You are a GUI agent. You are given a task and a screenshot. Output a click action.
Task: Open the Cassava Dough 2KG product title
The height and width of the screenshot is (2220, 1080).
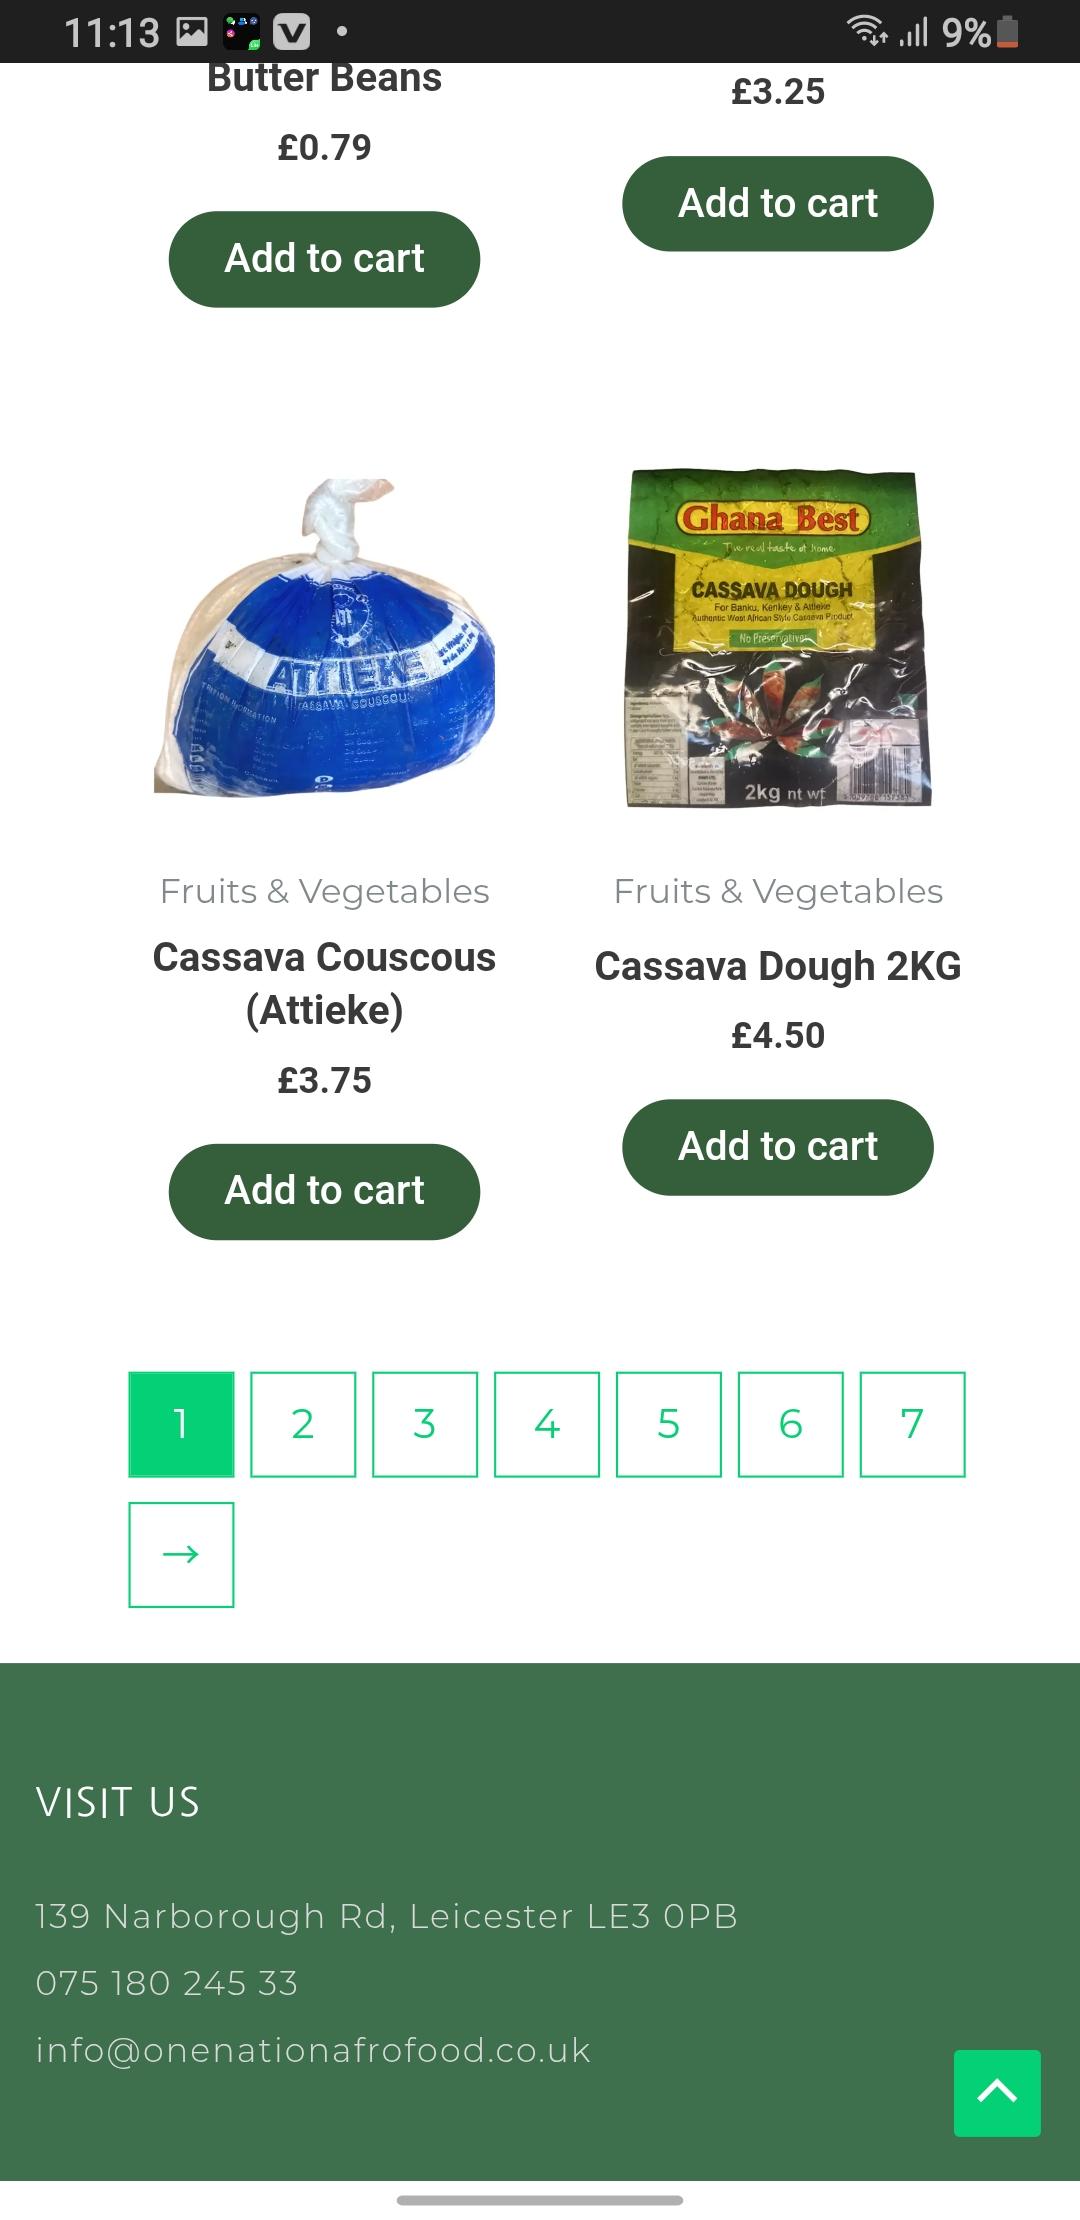coord(778,966)
